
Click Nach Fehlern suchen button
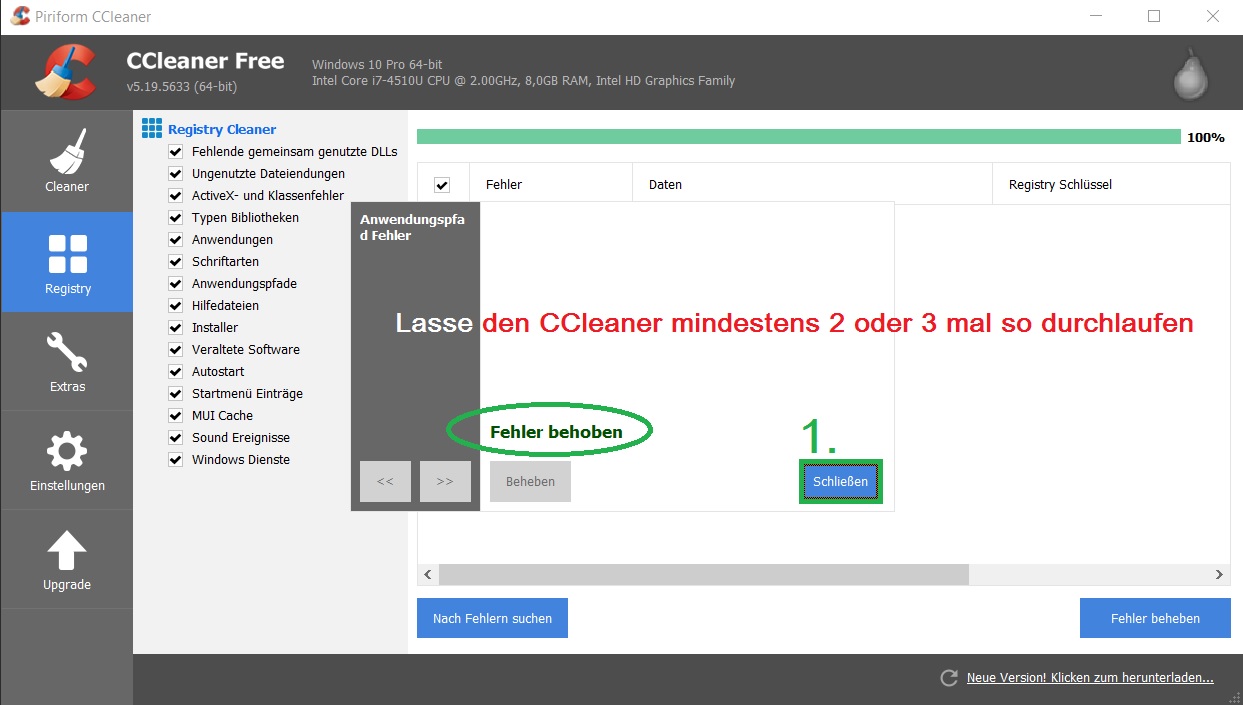click(x=492, y=618)
